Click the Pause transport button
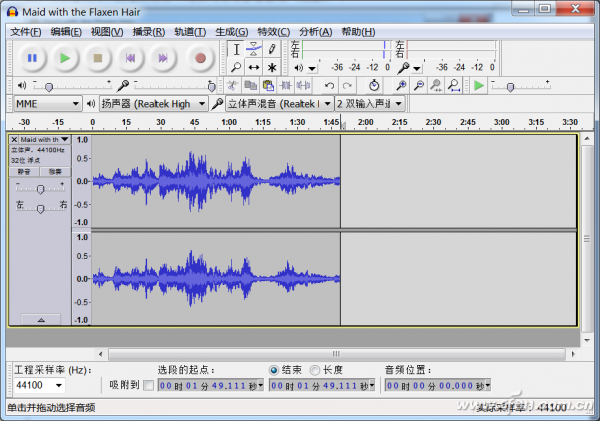600x421 pixels. 32,58
